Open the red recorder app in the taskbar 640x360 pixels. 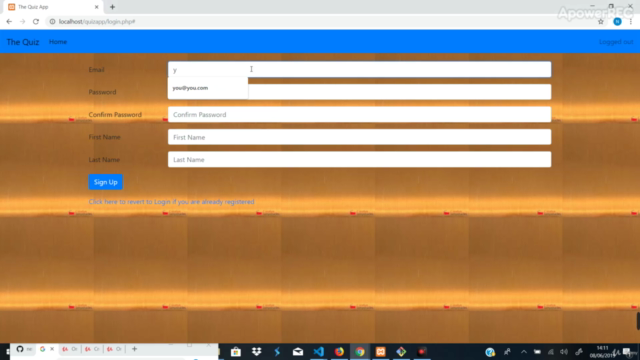click(x=422, y=351)
